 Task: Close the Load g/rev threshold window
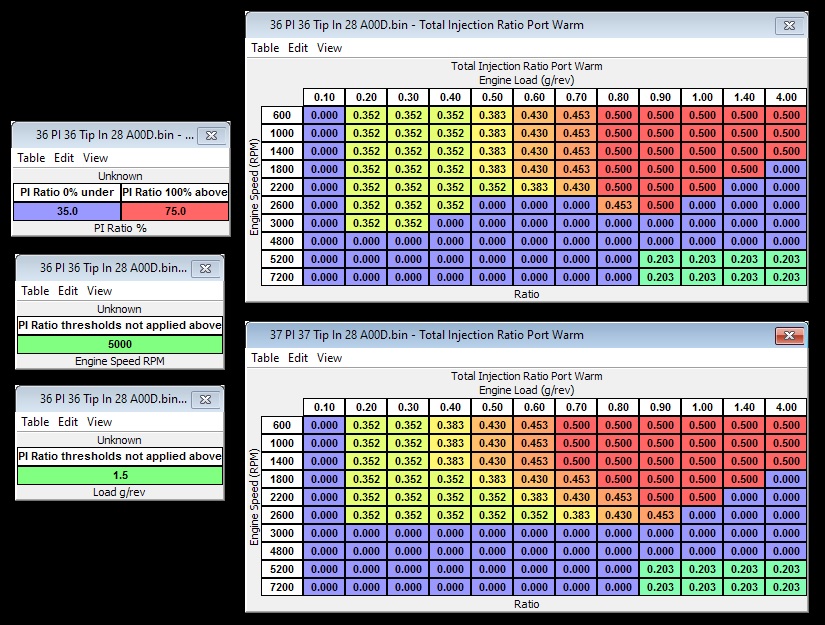205,399
